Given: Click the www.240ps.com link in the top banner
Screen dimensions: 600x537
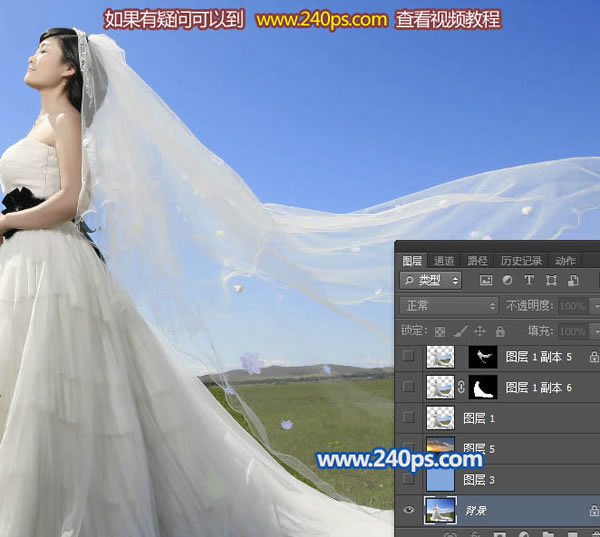Looking at the screenshot, I should [321, 19].
